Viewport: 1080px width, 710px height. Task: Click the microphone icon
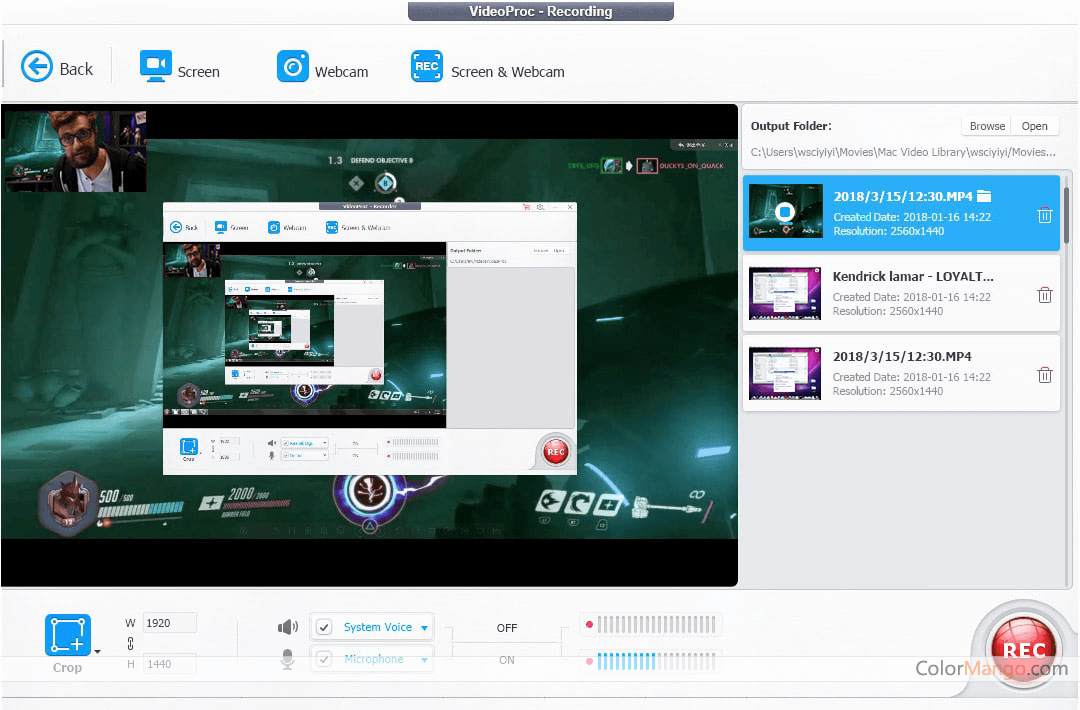pyautogui.click(x=288, y=659)
